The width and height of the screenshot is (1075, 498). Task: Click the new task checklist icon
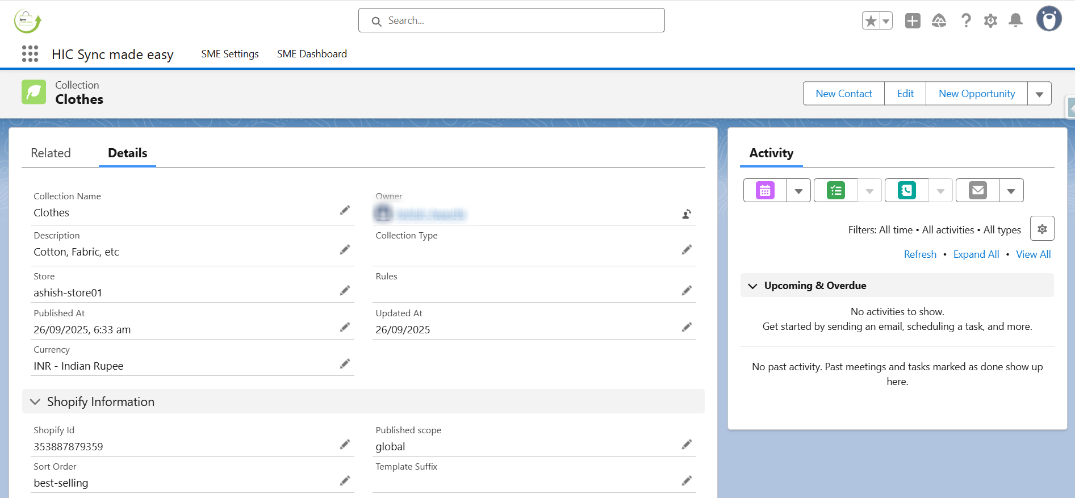click(836, 190)
